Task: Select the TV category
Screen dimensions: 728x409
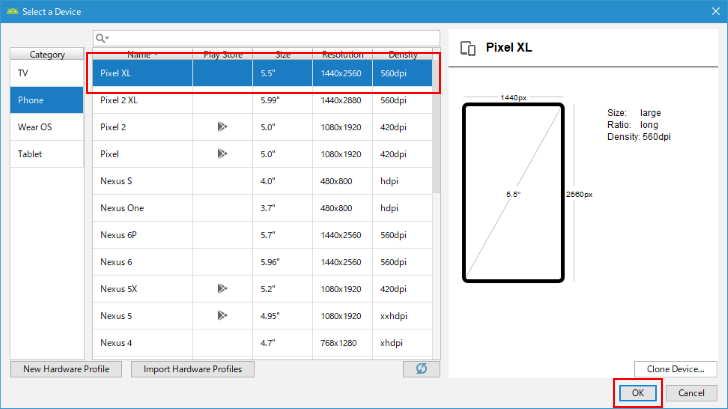Action: tap(46, 73)
